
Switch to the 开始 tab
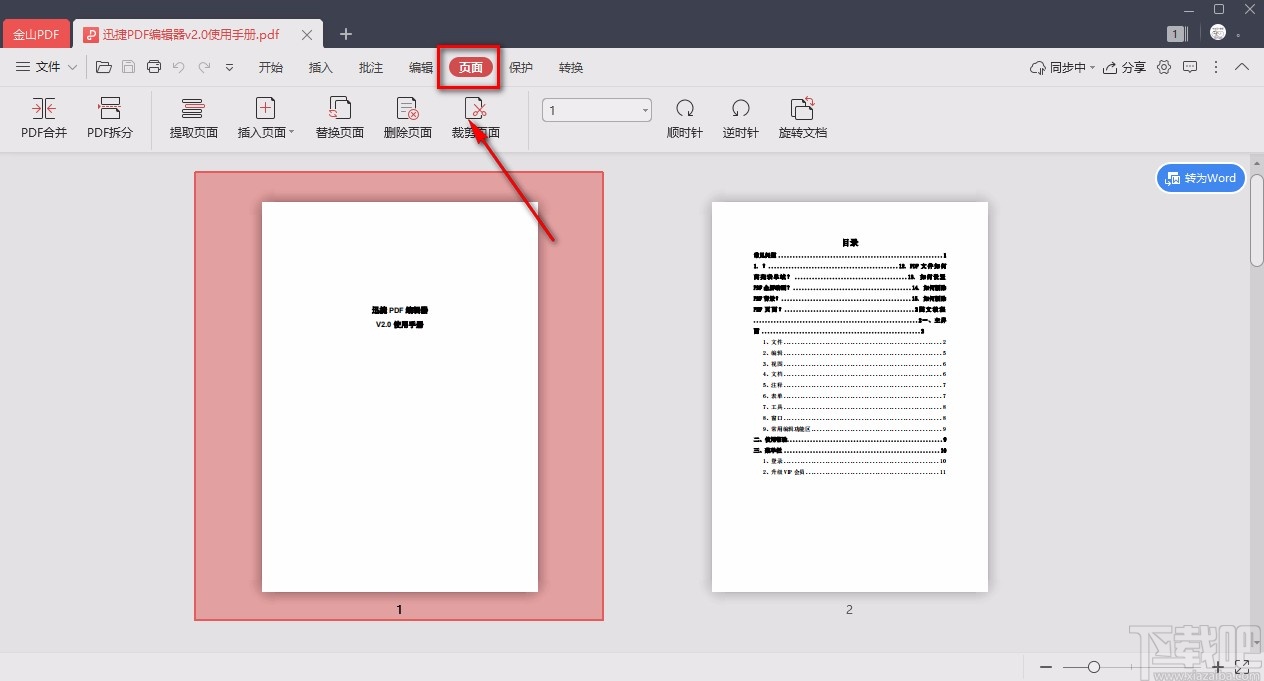[271, 68]
